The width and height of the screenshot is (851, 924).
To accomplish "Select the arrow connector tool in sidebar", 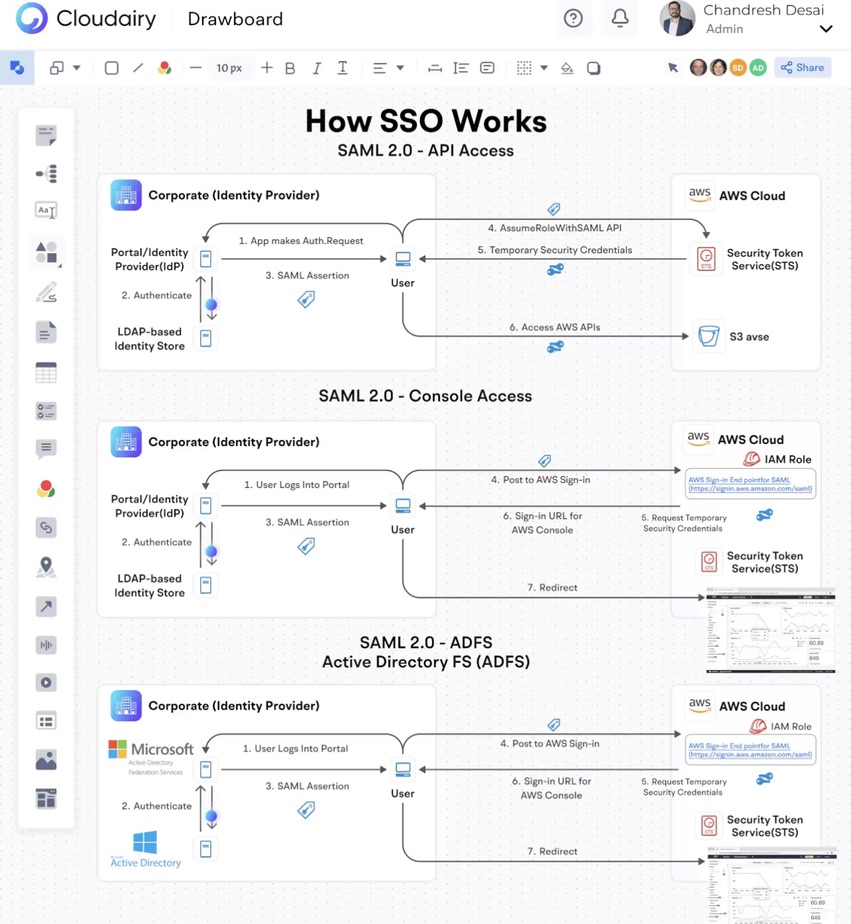I will [46, 606].
